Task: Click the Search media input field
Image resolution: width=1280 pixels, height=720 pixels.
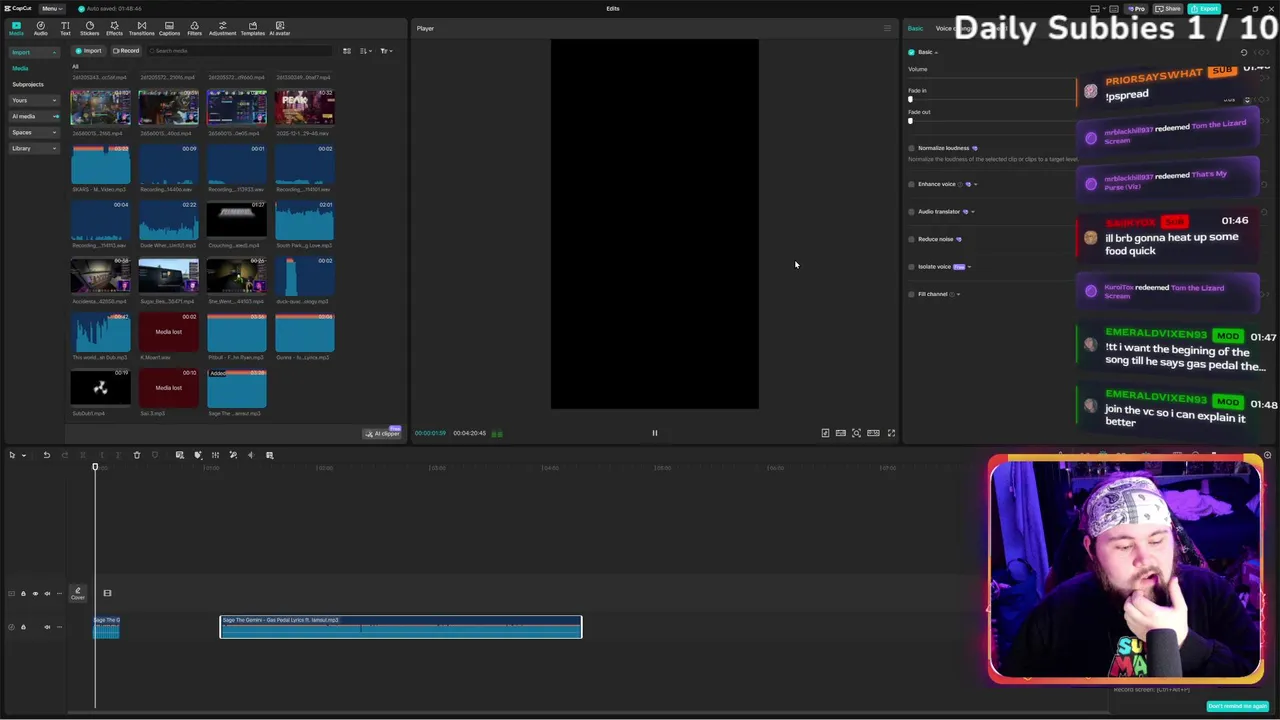Action: pos(240,51)
